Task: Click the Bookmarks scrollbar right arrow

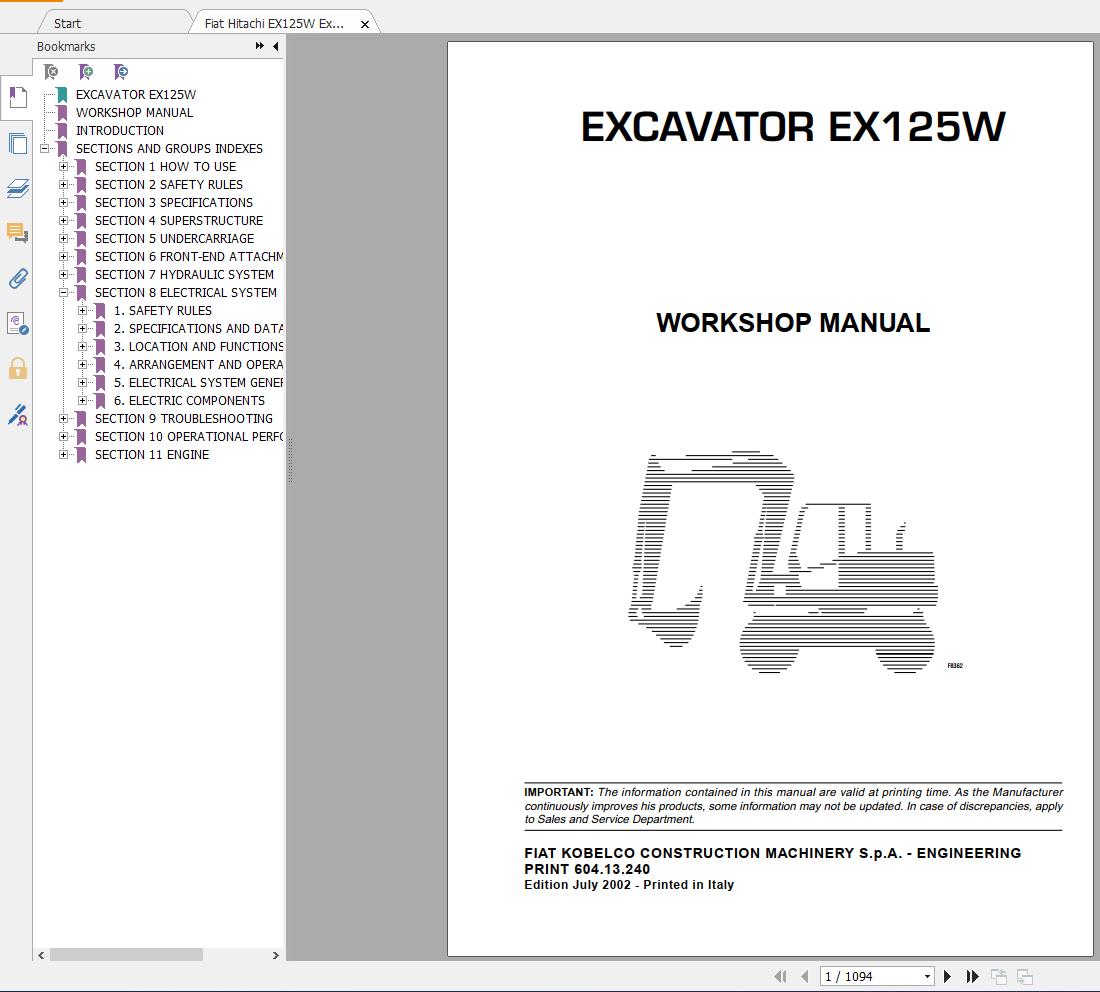Action: tap(276, 956)
